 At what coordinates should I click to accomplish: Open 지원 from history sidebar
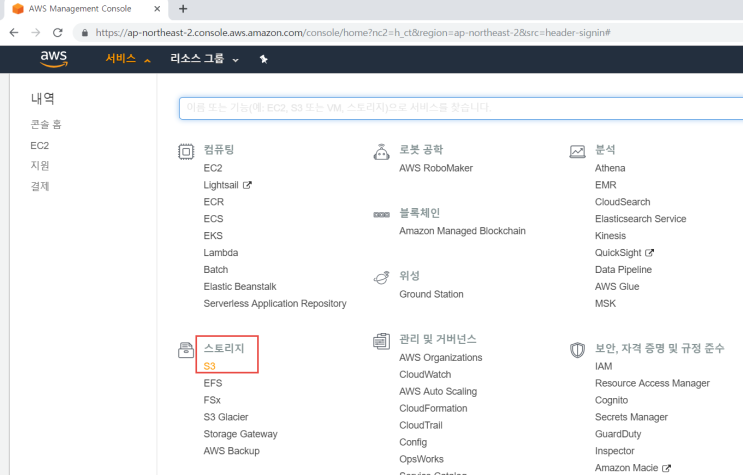coord(40,165)
